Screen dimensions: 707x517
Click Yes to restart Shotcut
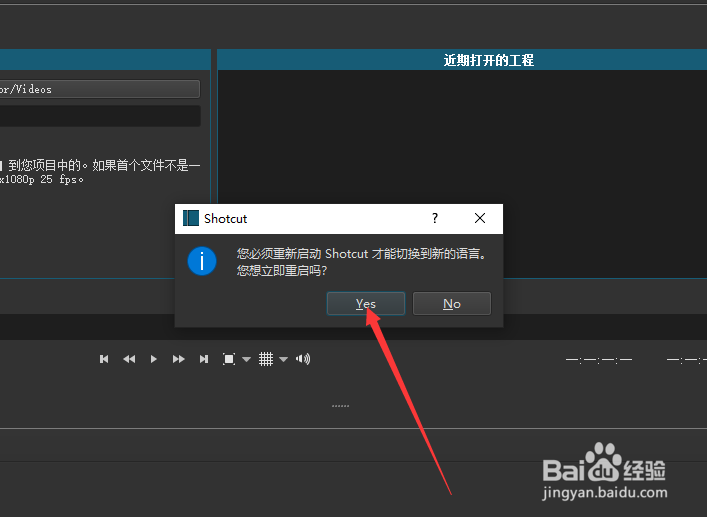click(x=366, y=303)
